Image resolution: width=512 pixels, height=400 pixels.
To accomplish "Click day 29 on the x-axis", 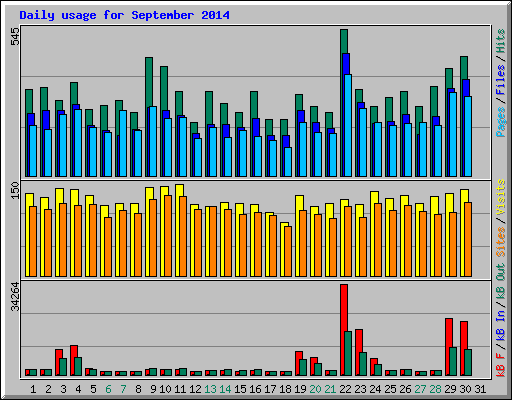I will pos(450,389).
